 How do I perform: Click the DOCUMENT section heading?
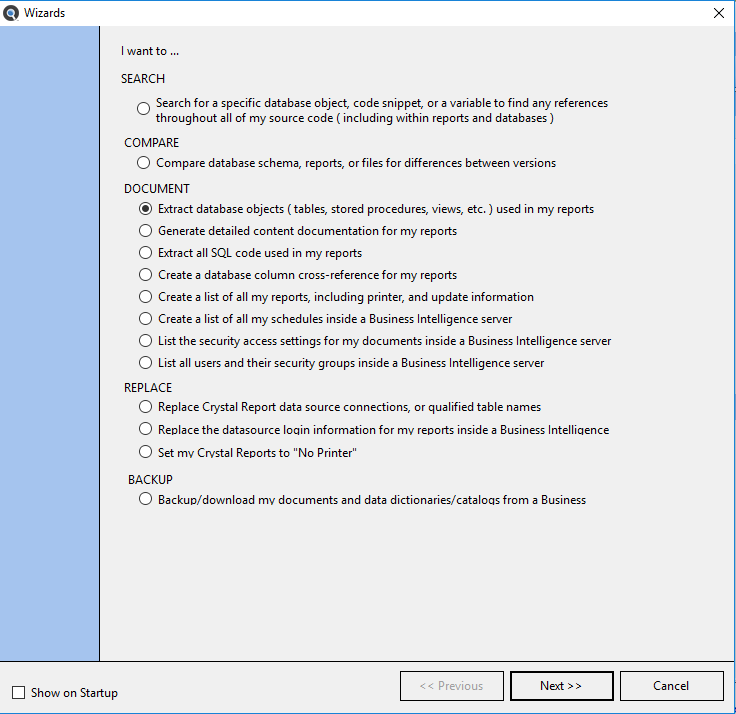[x=157, y=189]
